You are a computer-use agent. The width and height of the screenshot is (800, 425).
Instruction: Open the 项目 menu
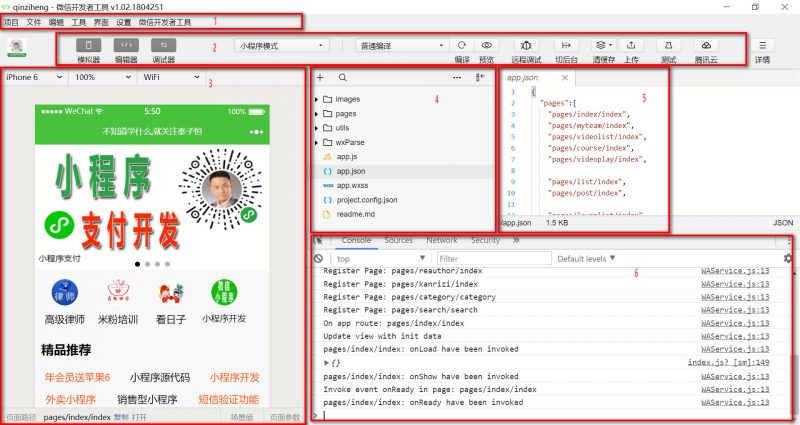point(11,22)
